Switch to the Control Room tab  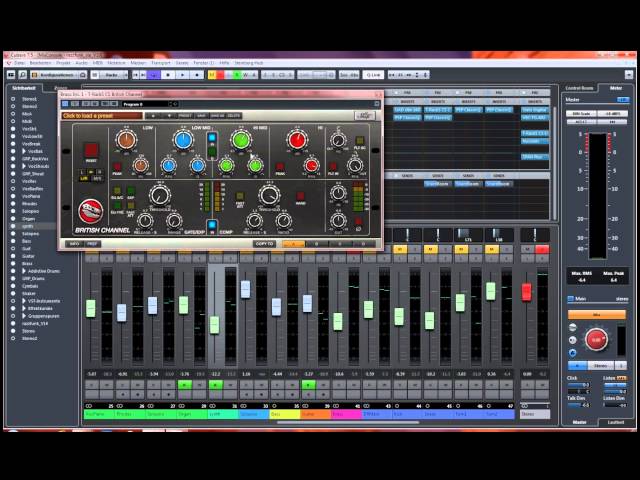[579, 88]
